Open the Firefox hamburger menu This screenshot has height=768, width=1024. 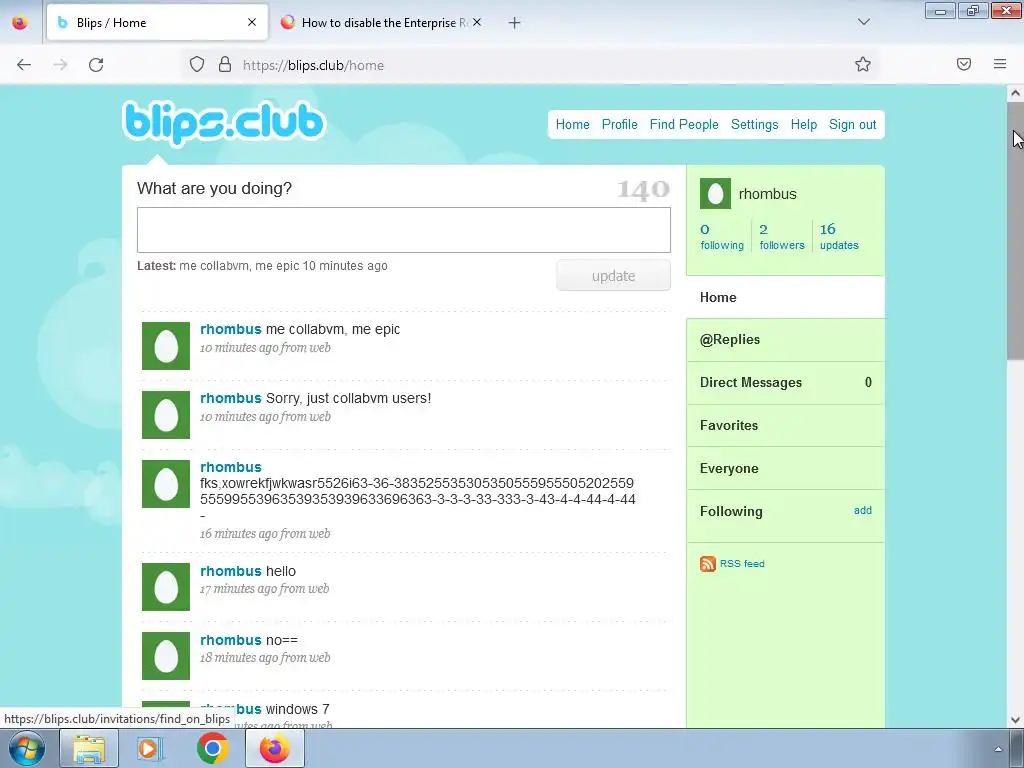coord(1000,64)
